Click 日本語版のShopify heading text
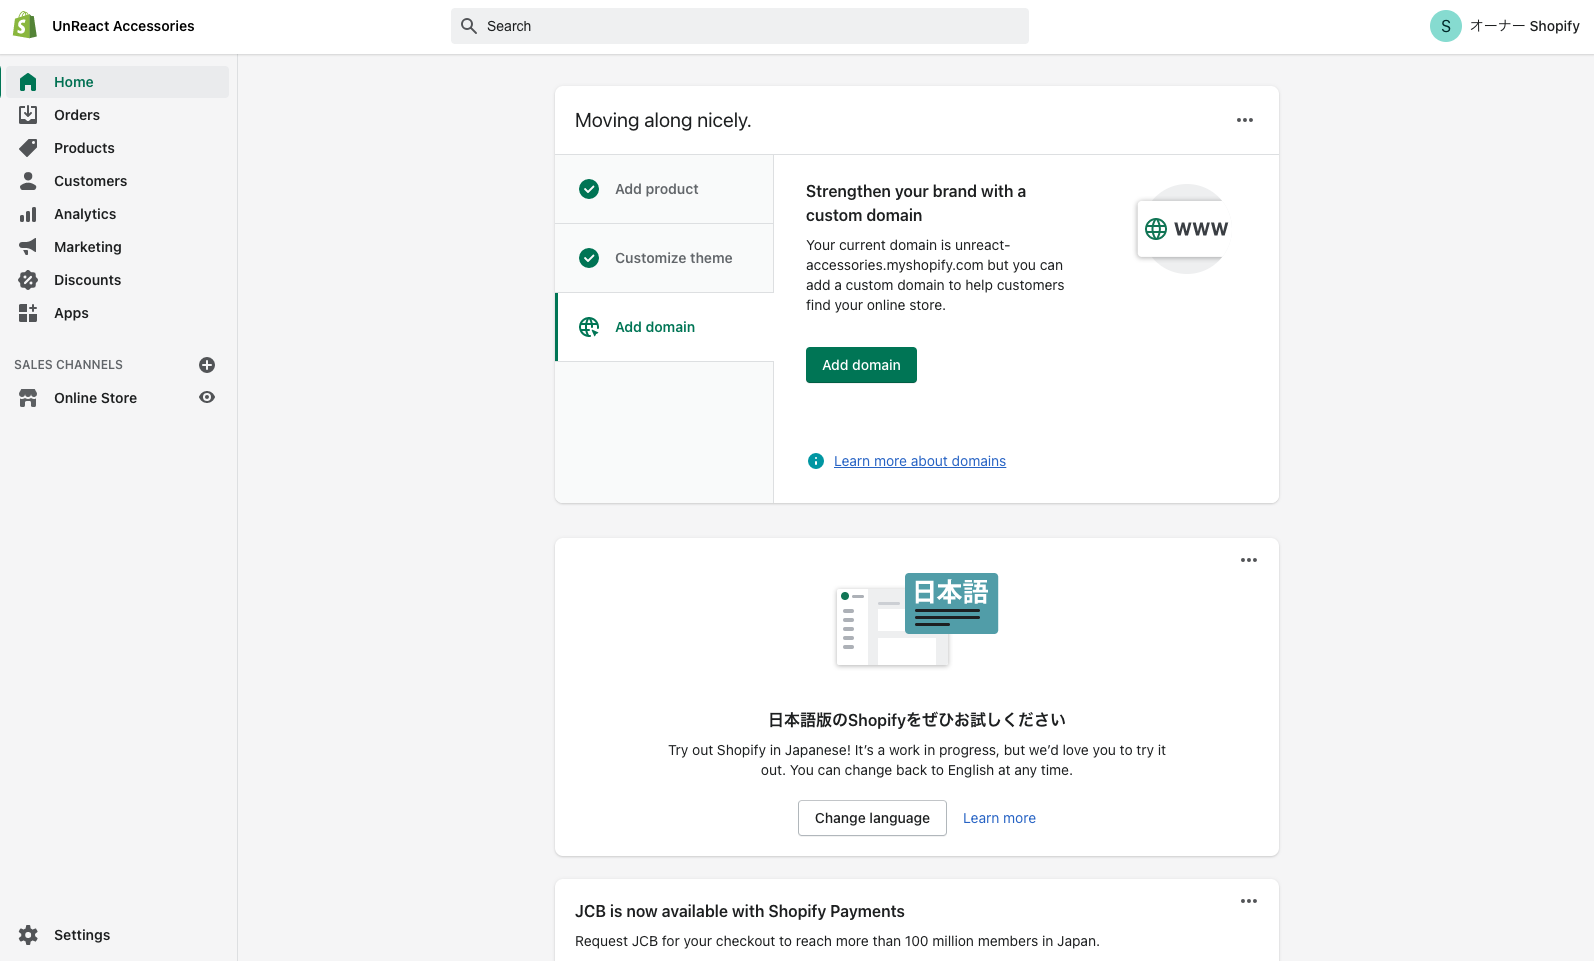Image resolution: width=1594 pixels, height=961 pixels. [917, 720]
